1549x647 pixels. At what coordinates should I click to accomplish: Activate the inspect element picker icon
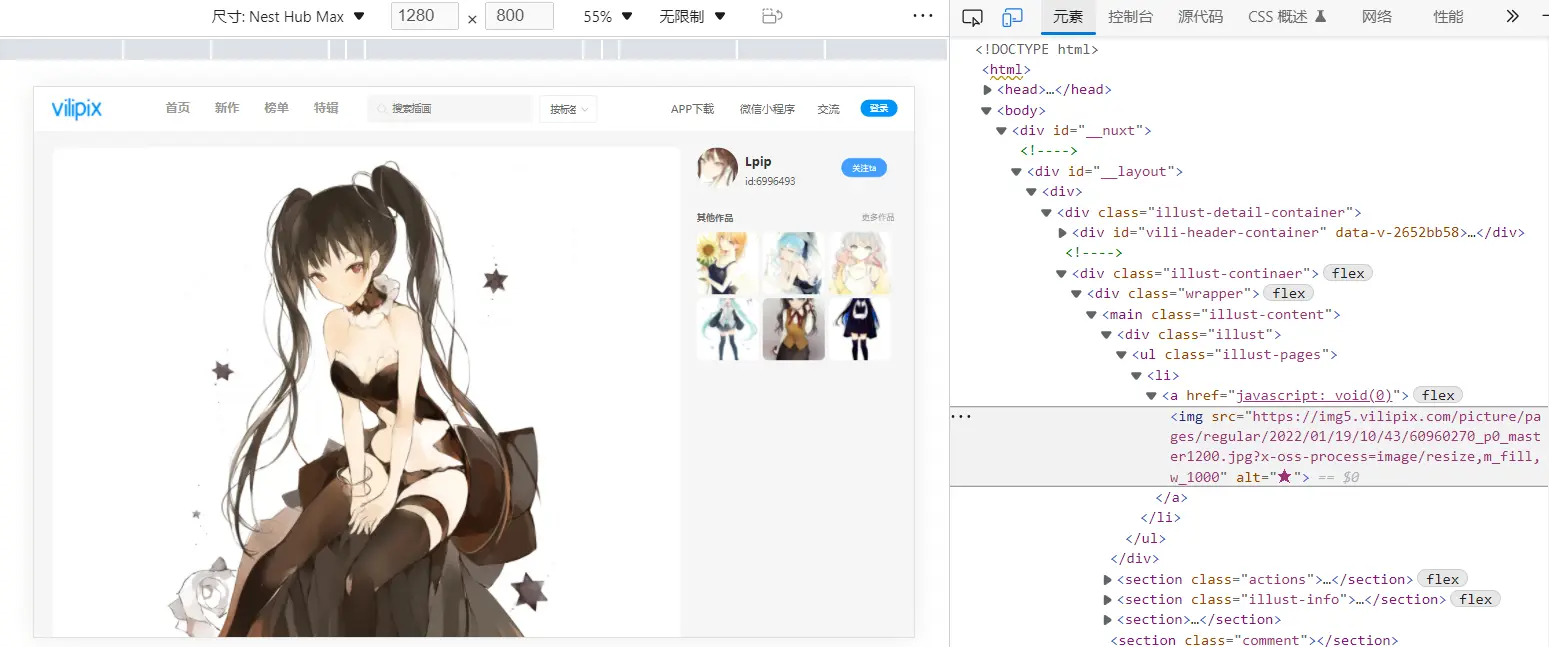click(972, 17)
